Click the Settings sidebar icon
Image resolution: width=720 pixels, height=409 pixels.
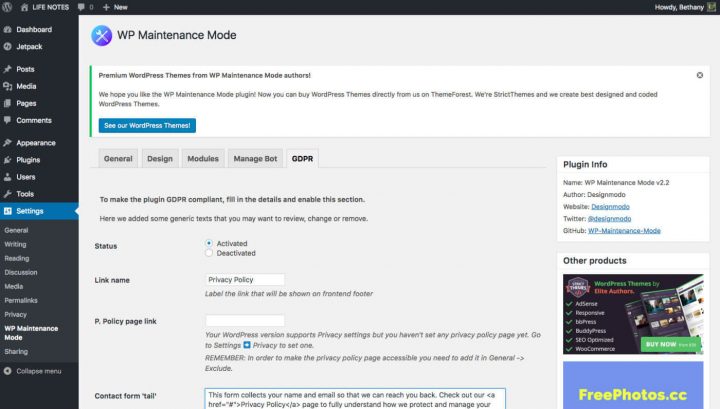click(7, 211)
